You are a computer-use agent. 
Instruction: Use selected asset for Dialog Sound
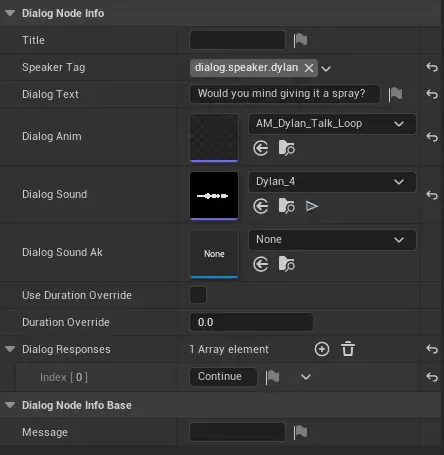(x=261, y=206)
